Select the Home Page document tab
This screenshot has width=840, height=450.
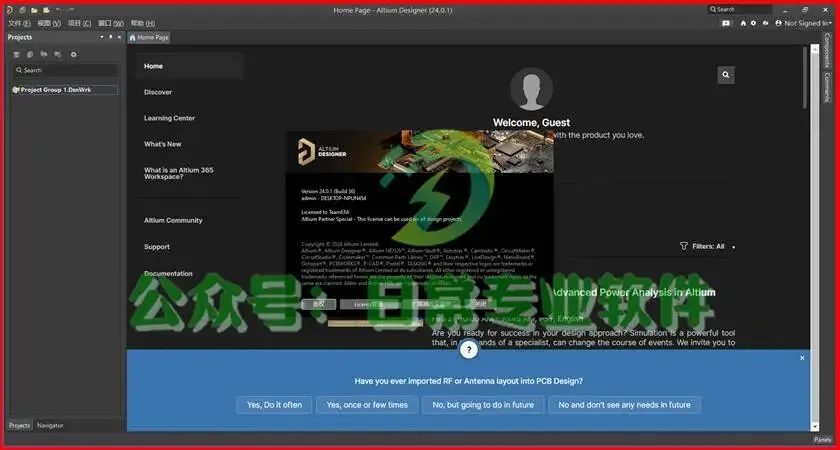pos(149,38)
